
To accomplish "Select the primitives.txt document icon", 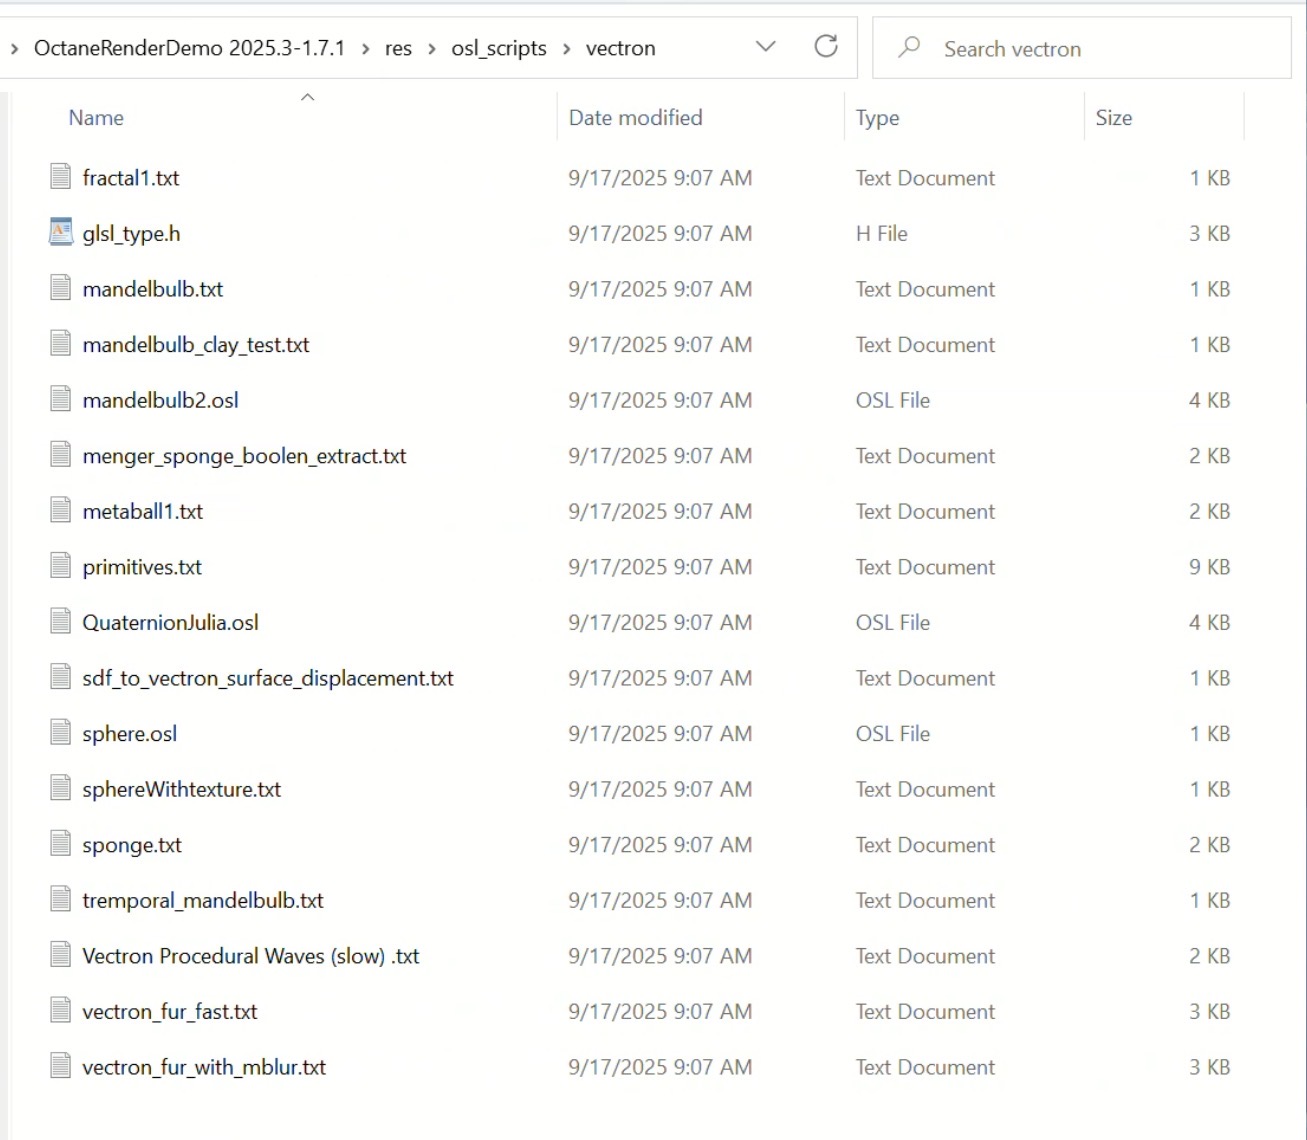I will [x=61, y=566].
